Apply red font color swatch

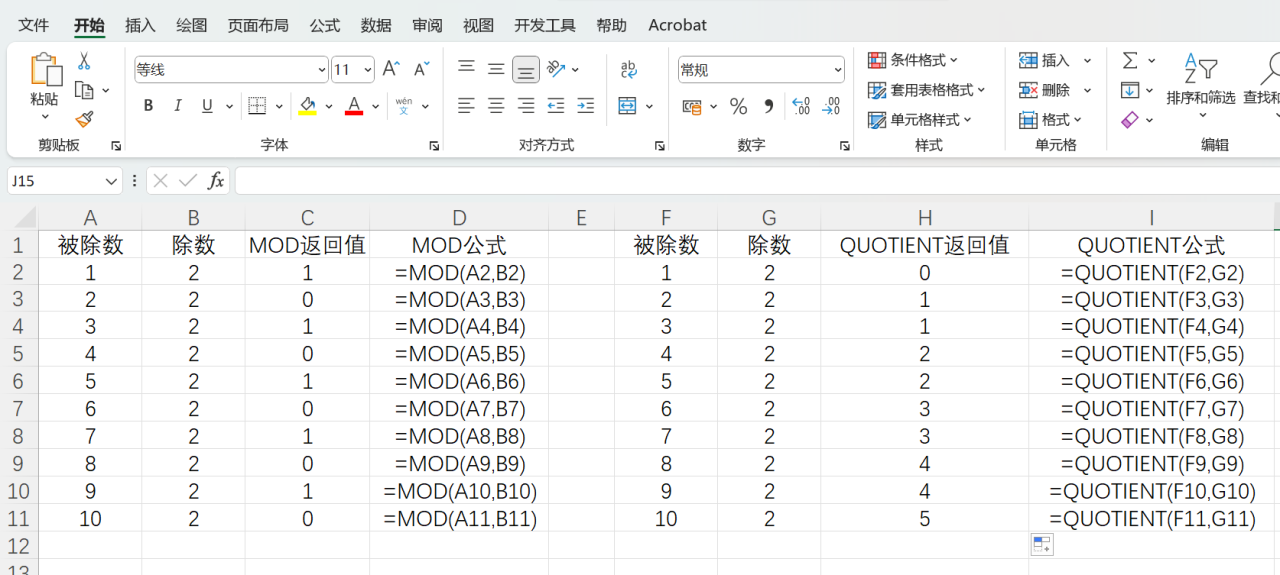[x=353, y=105]
